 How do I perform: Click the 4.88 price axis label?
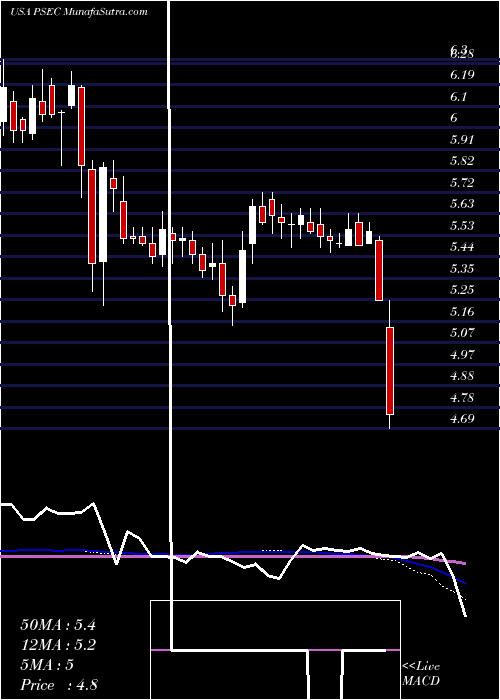[462, 376]
